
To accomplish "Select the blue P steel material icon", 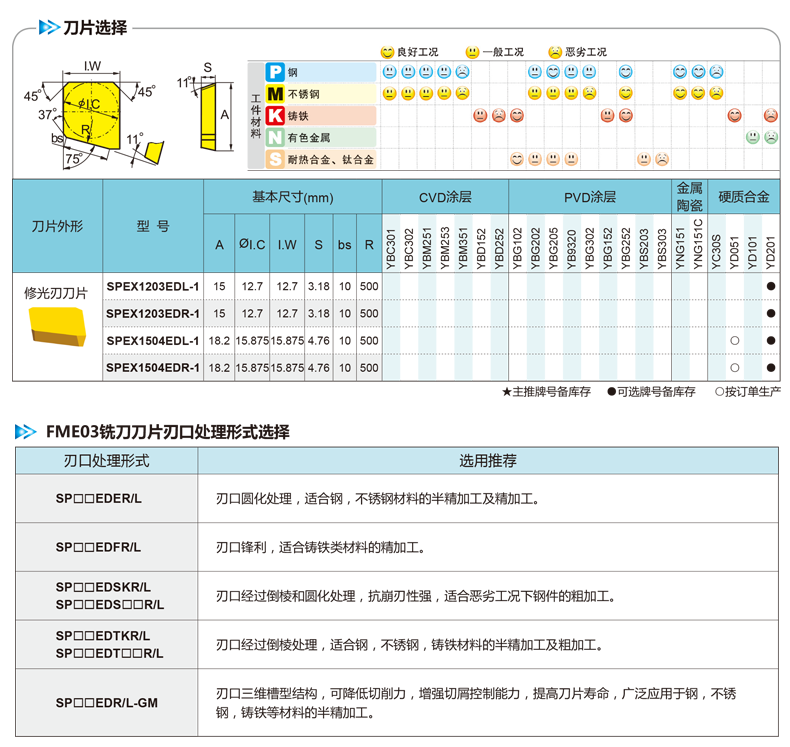I will tap(275, 72).
